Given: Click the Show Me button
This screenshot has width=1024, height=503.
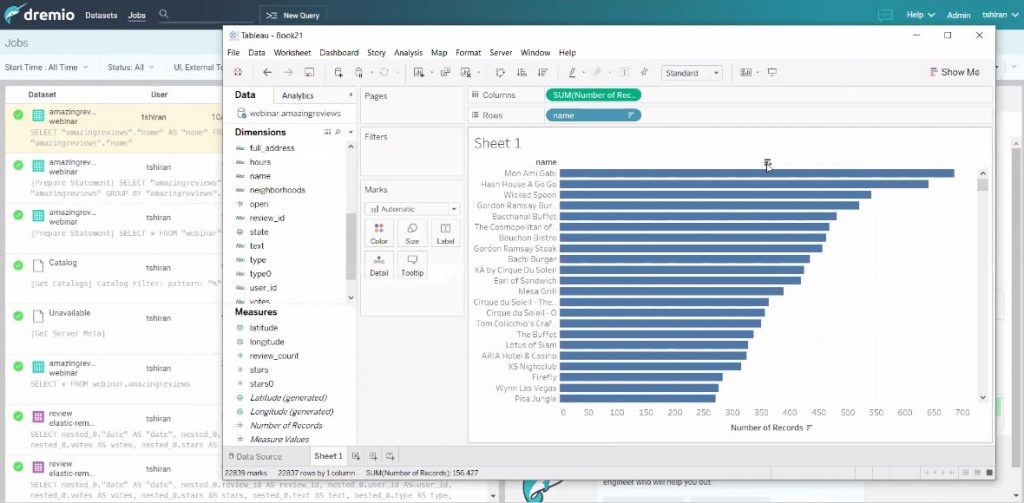Looking at the screenshot, I should (954, 72).
